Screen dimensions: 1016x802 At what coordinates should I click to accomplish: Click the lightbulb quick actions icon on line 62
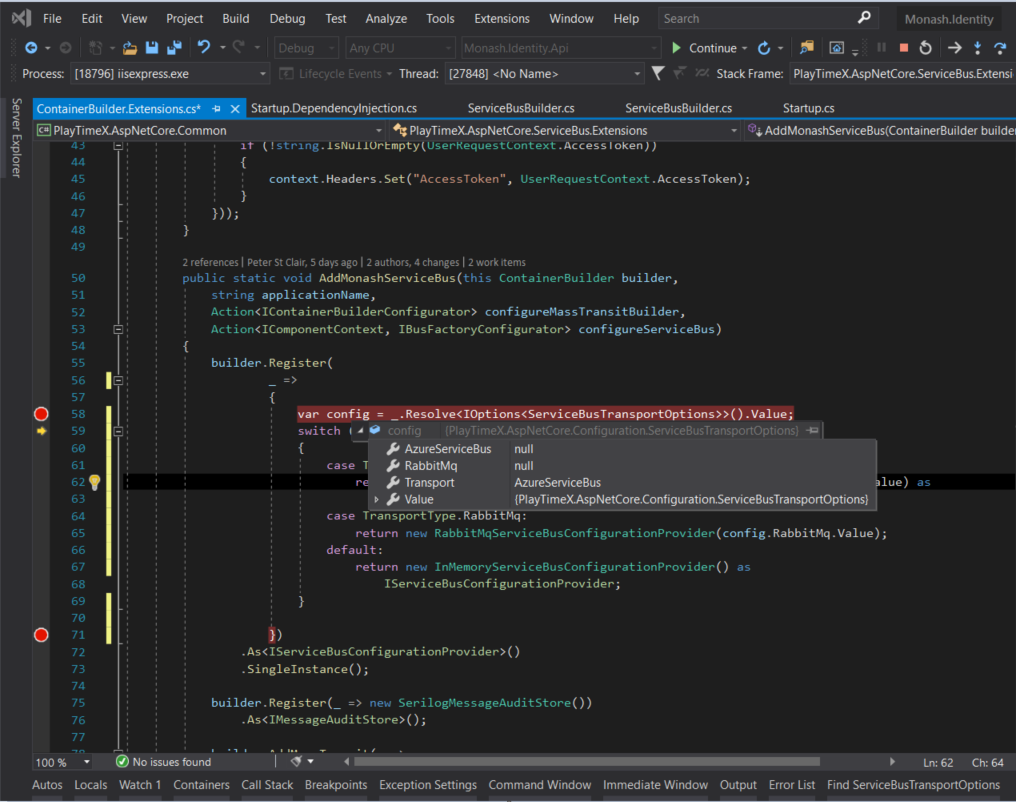click(x=95, y=482)
